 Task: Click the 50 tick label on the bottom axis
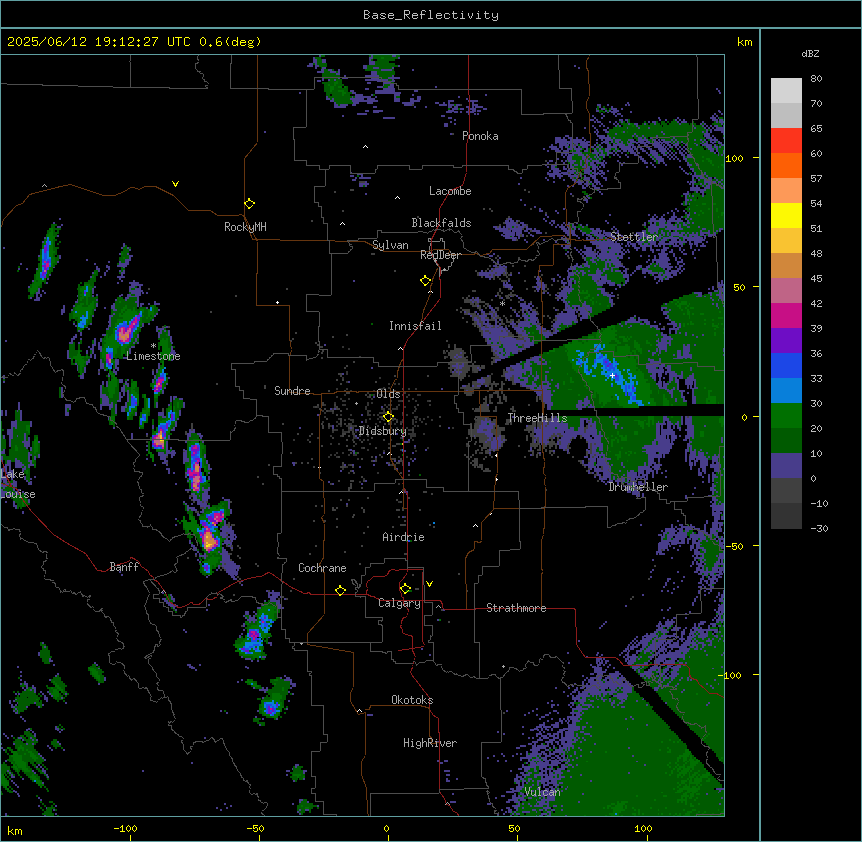514,828
